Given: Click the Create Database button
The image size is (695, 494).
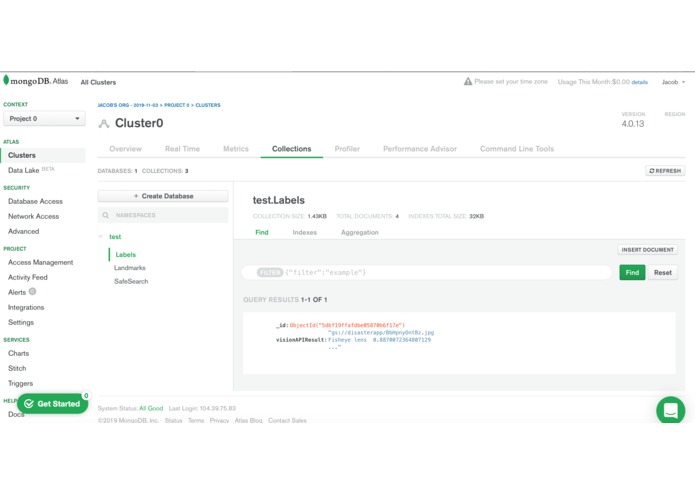Looking at the screenshot, I should tap(163, 196).
